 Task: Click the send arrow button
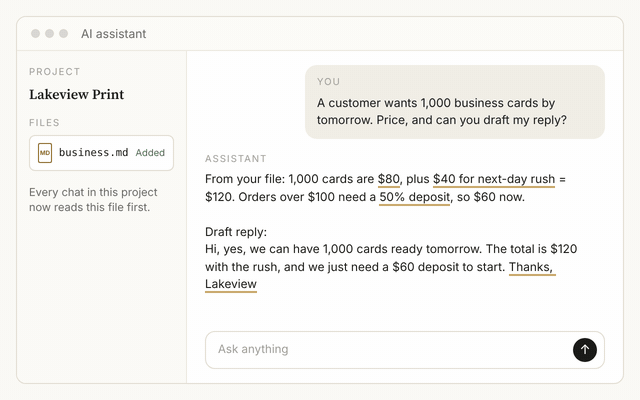[584, 350]
